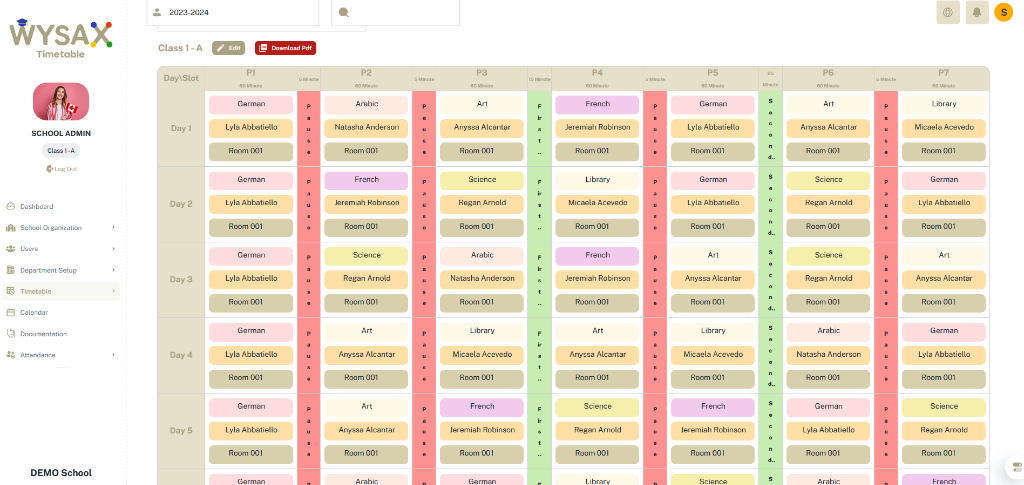1024x485 pixels.
Task: Click the Class 1 - A profile badge
Action: point(61,151)
